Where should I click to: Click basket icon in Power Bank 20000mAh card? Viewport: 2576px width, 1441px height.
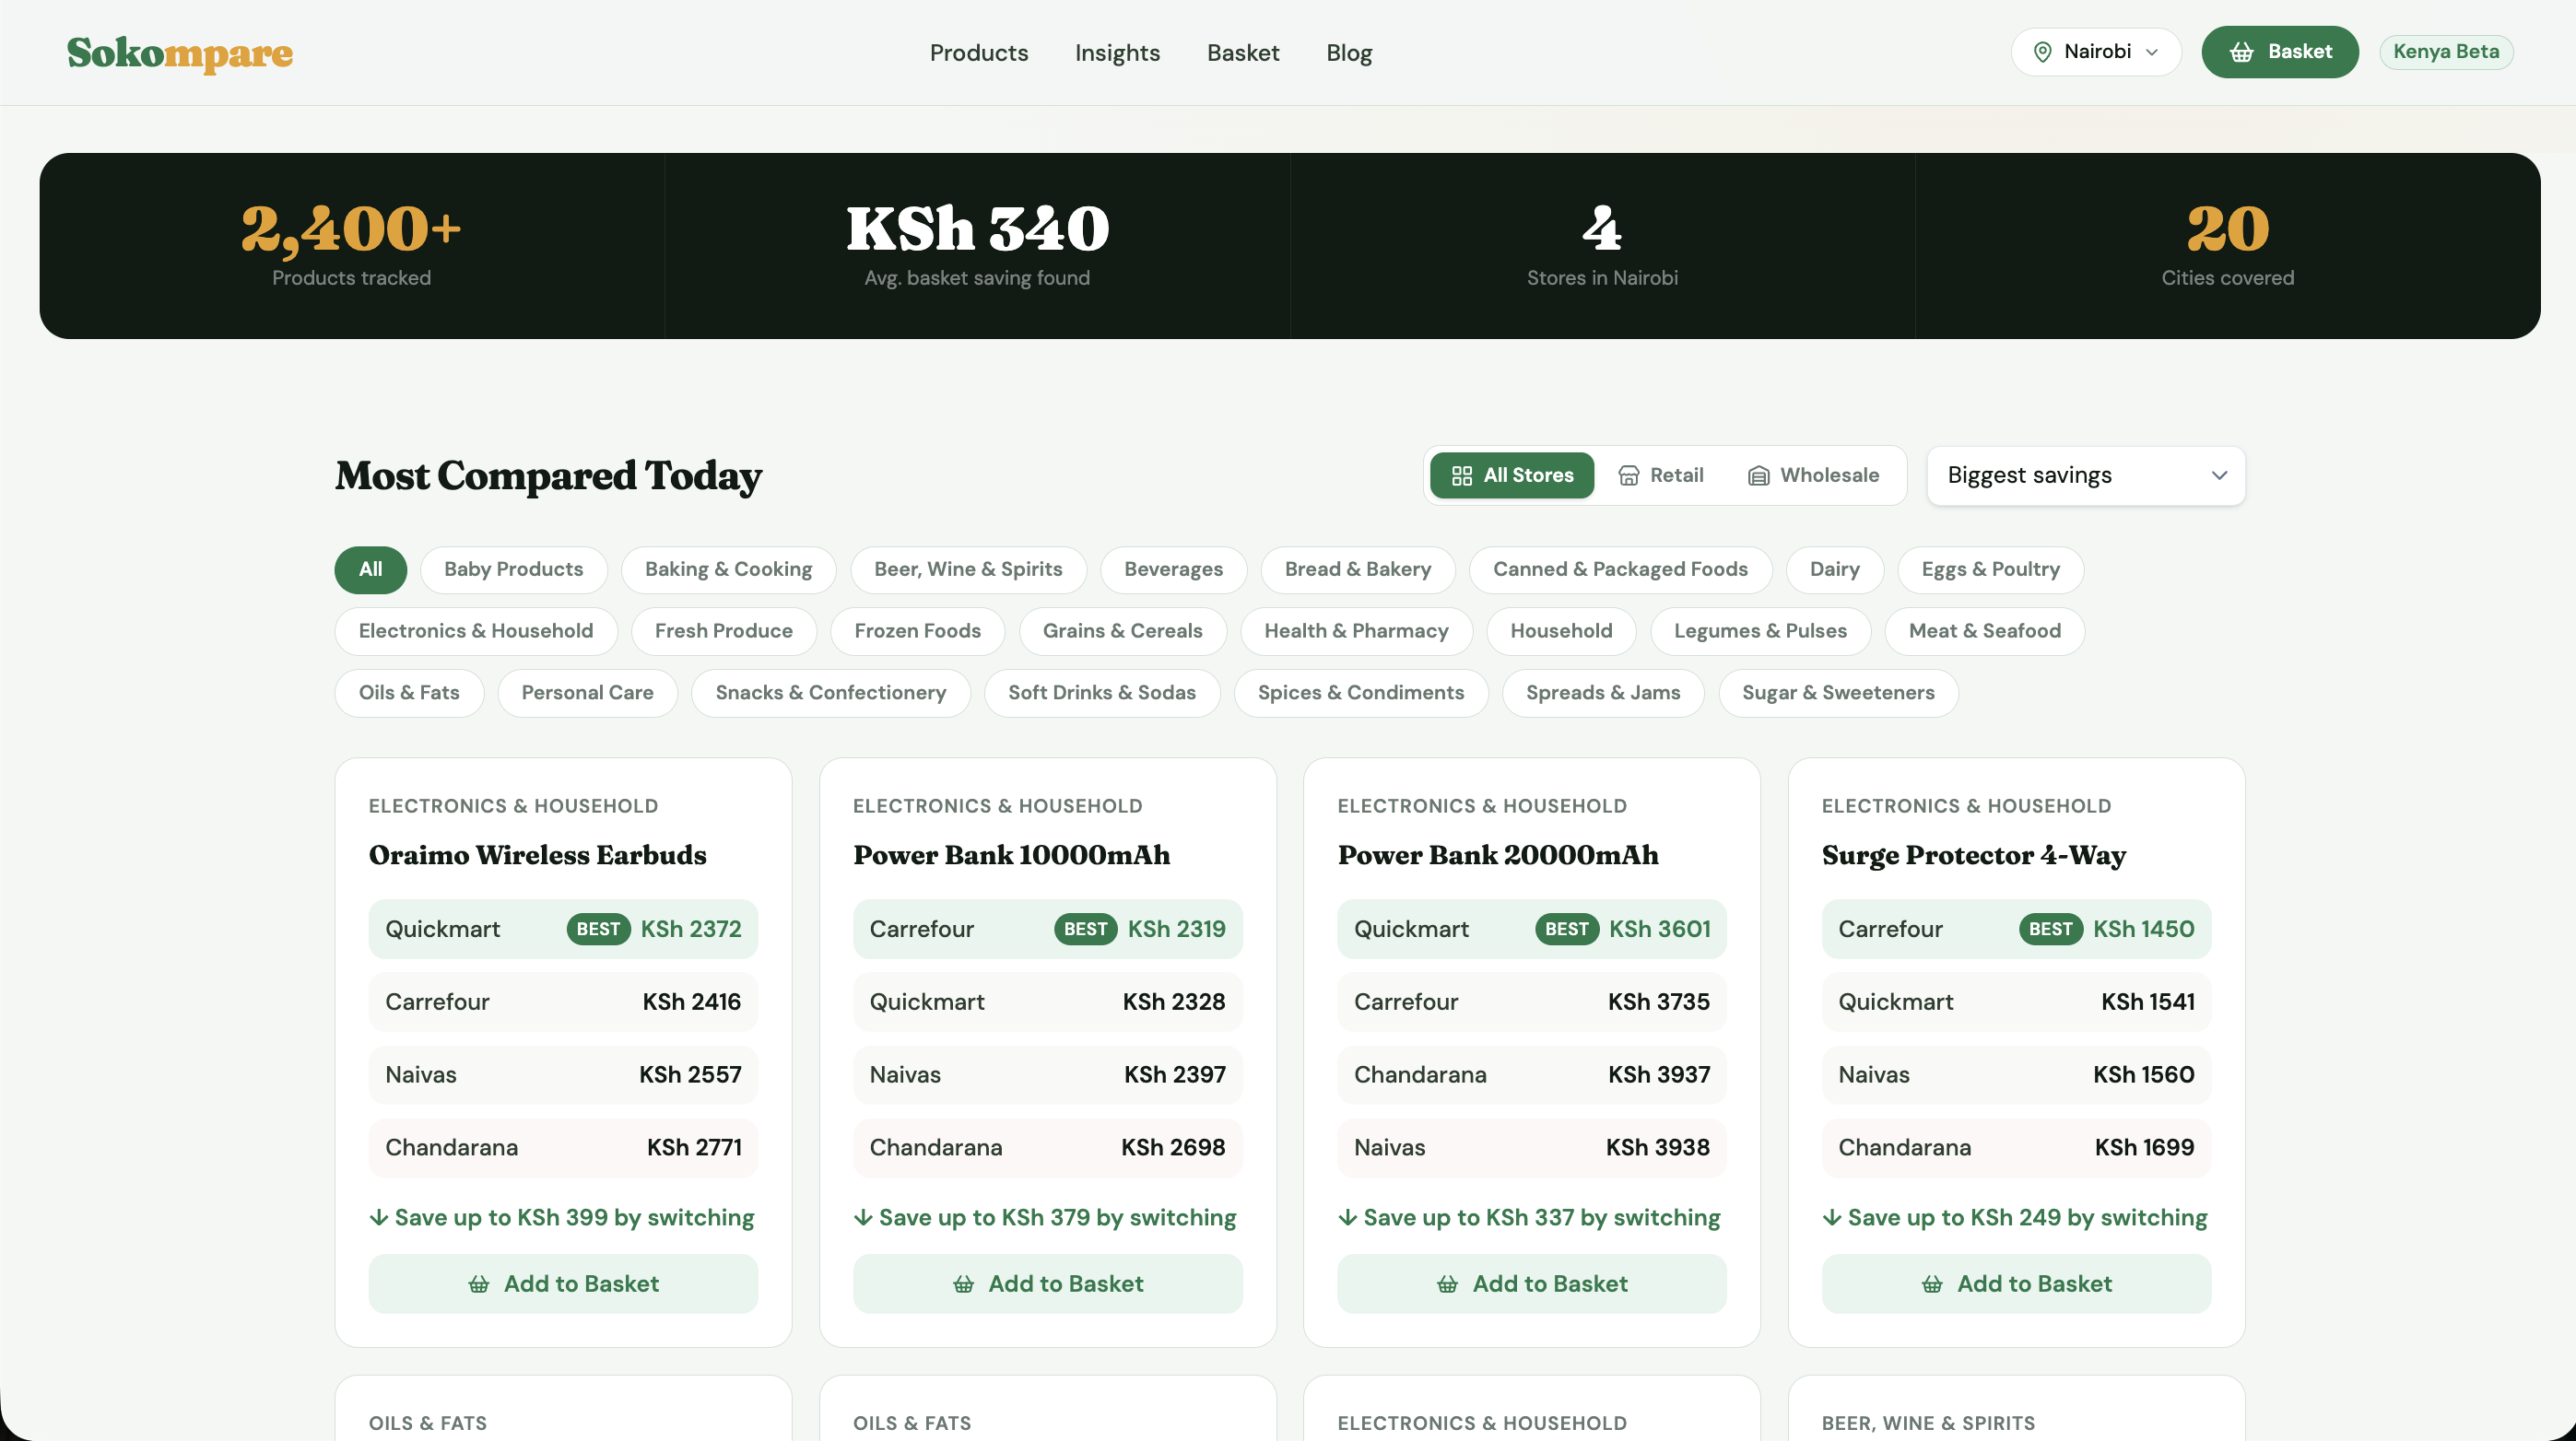[1447, 1284]
